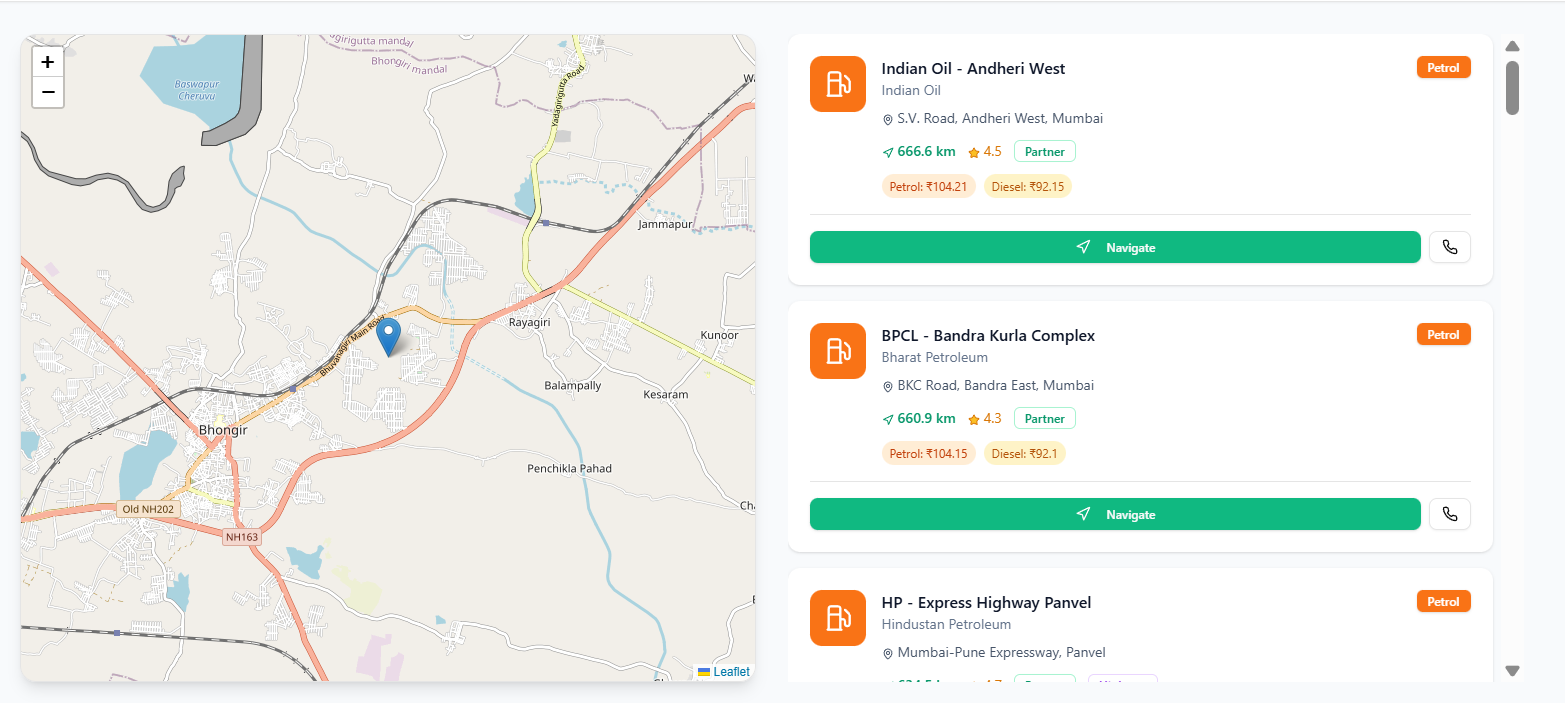Click the Petrol badge on HP Panvel card
Viewport: 1565px width, 703px height.
pos(1443,602)
